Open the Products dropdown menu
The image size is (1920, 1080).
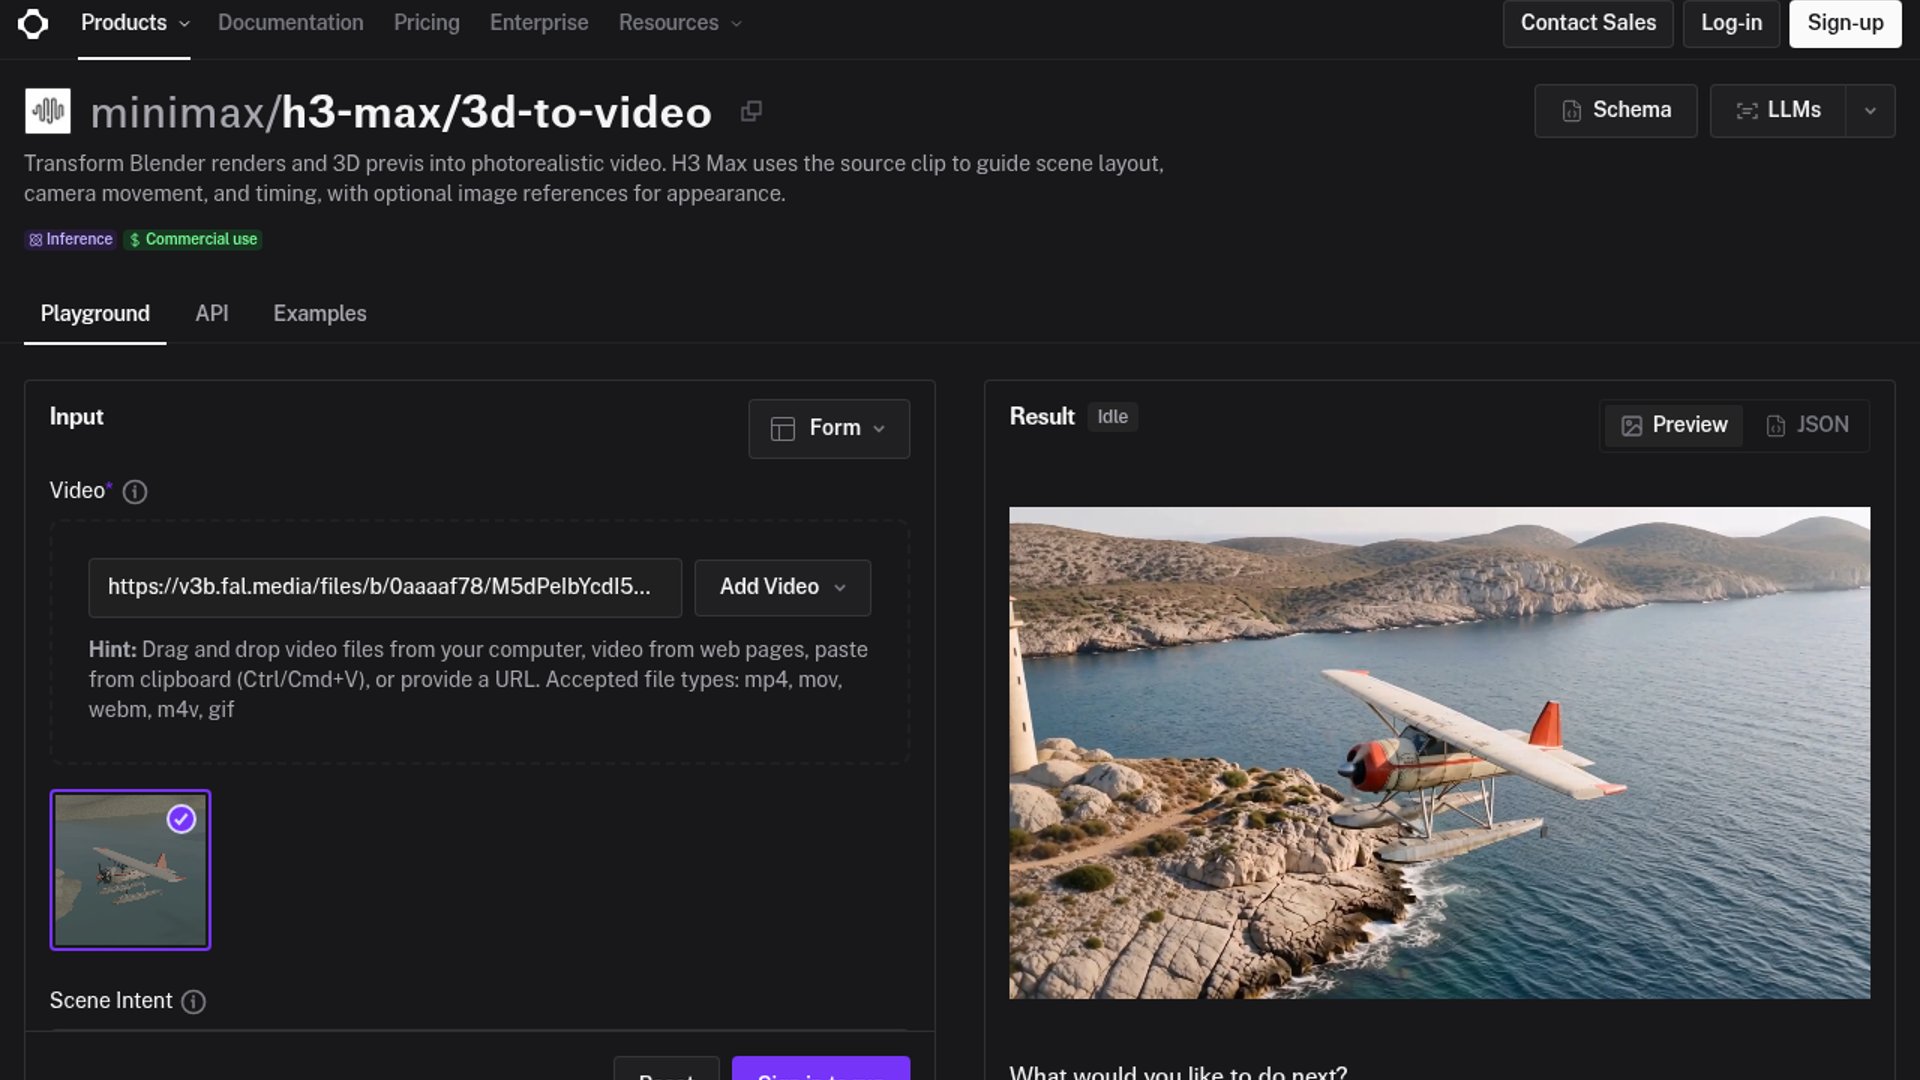[134, 23]
